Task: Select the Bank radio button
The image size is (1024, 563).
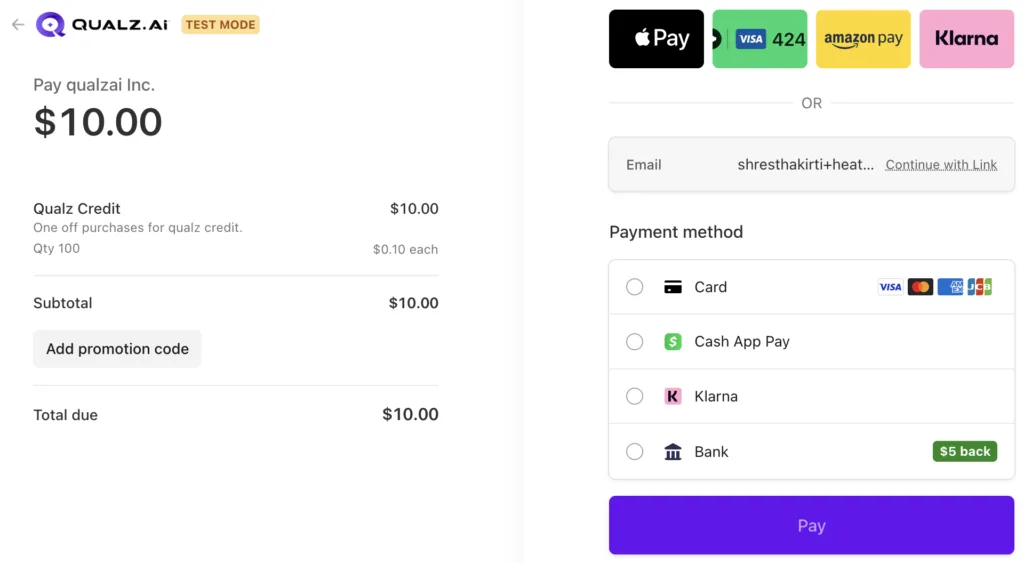Action: click(x=635, y=452)
